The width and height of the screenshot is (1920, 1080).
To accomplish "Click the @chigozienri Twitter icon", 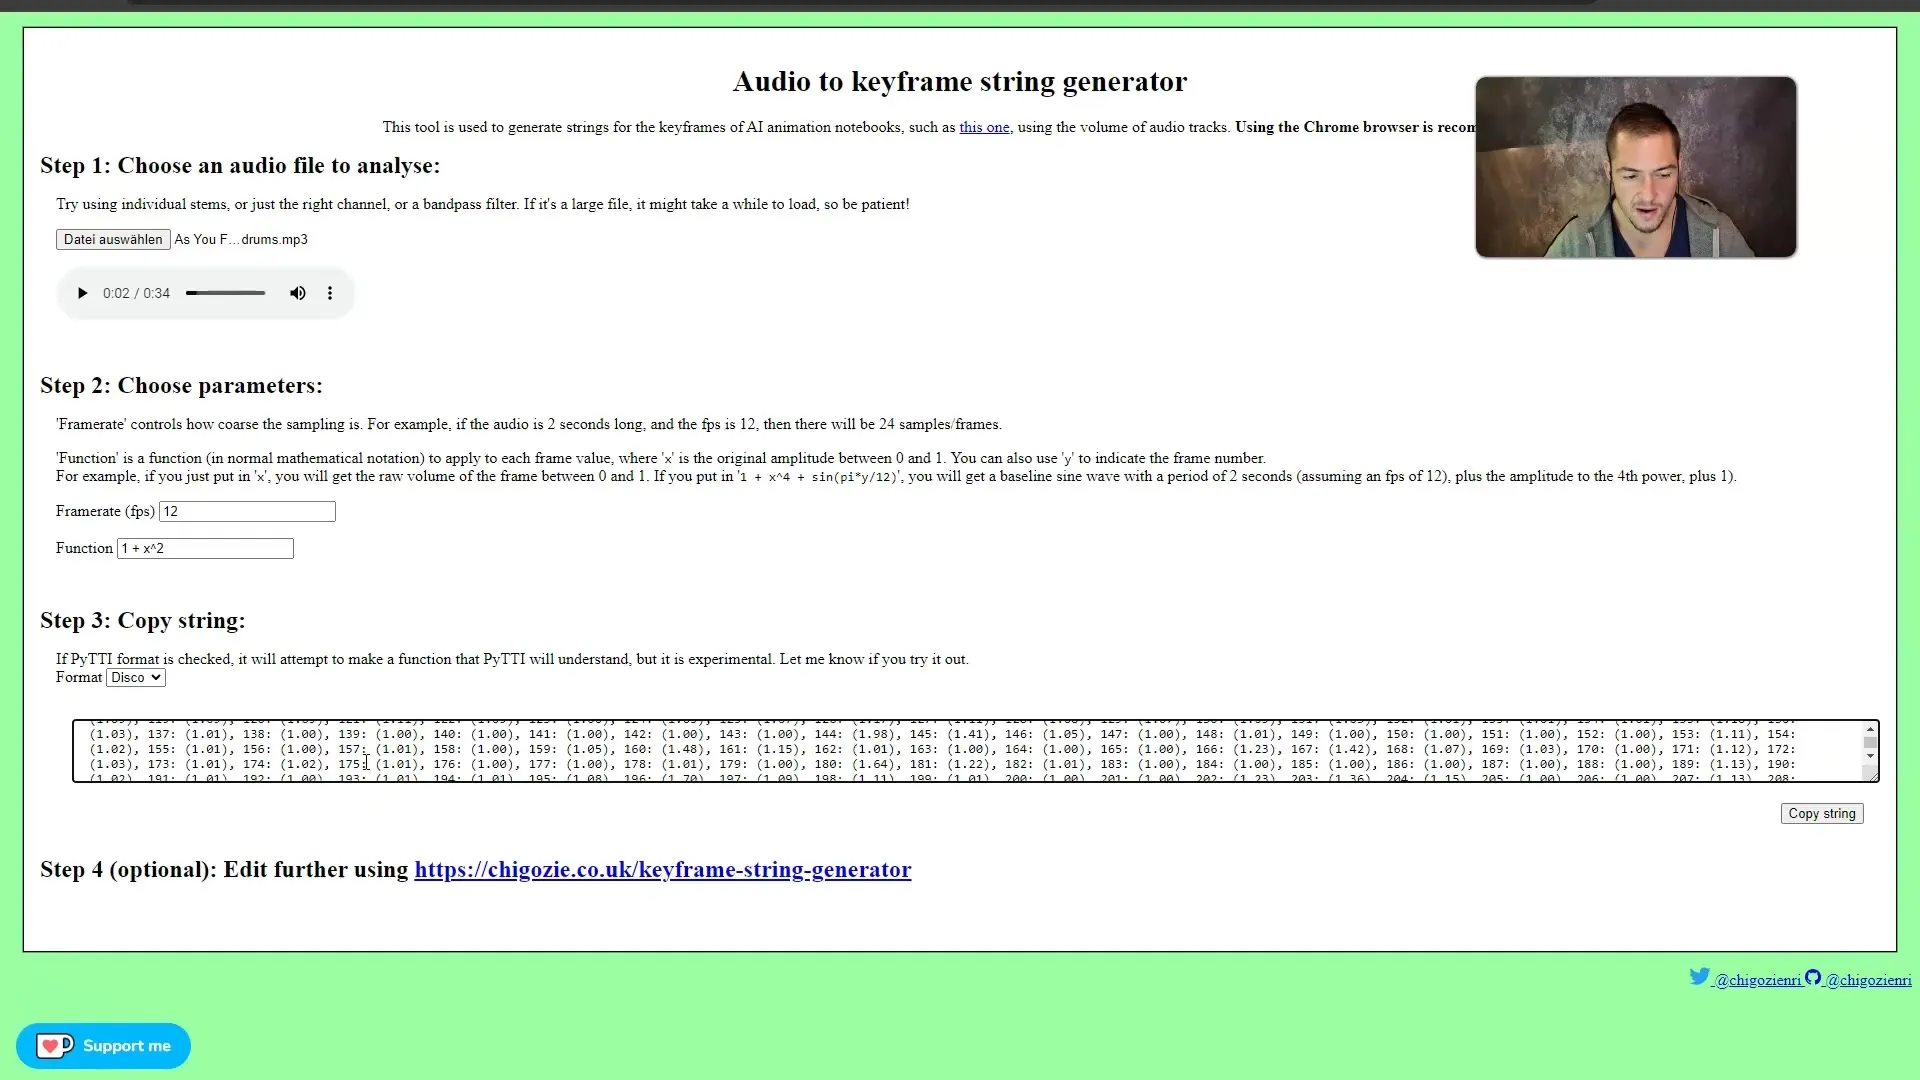I will pyautogui.click(x=1700, y=976).
